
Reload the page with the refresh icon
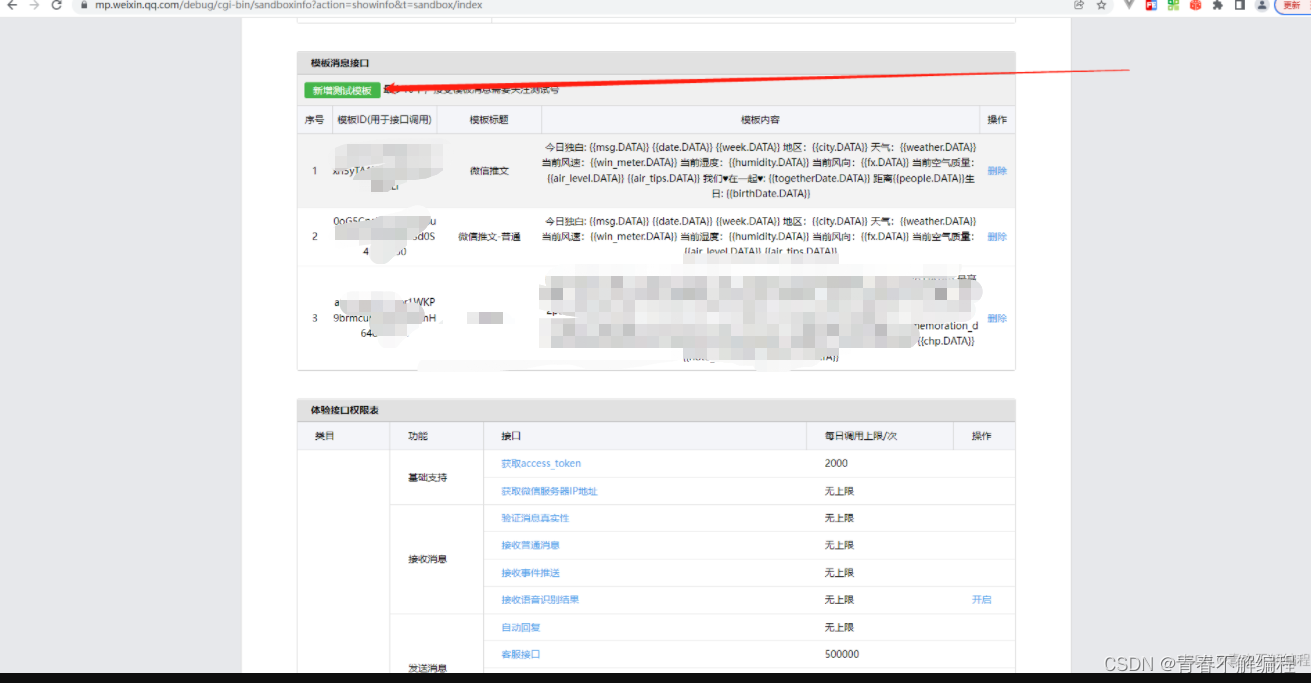coord(56,5)
